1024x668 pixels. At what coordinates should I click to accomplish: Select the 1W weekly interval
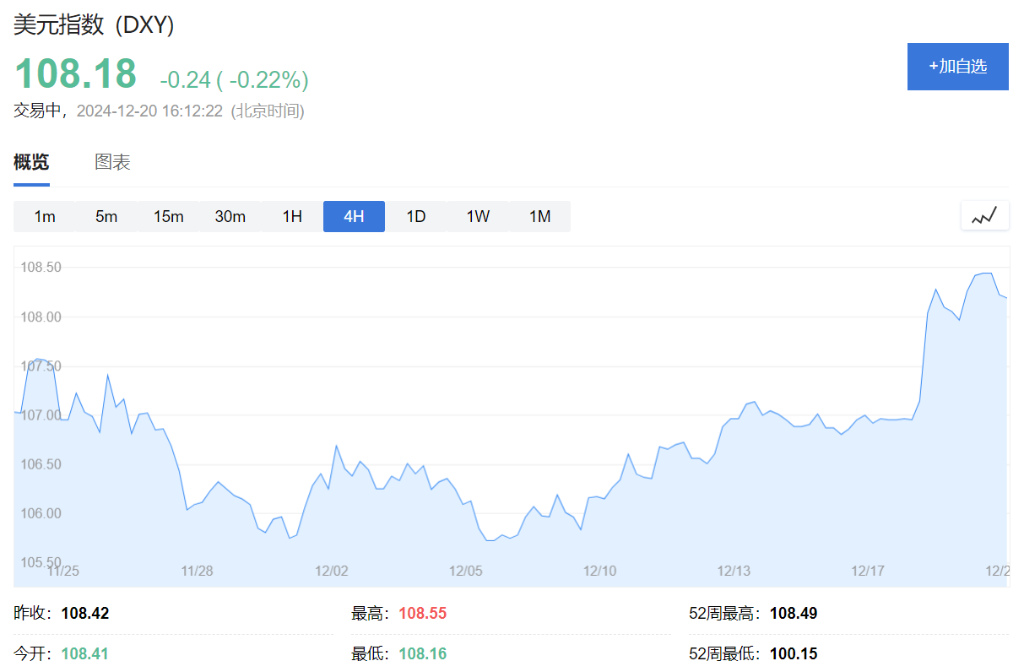pos(478,216)
